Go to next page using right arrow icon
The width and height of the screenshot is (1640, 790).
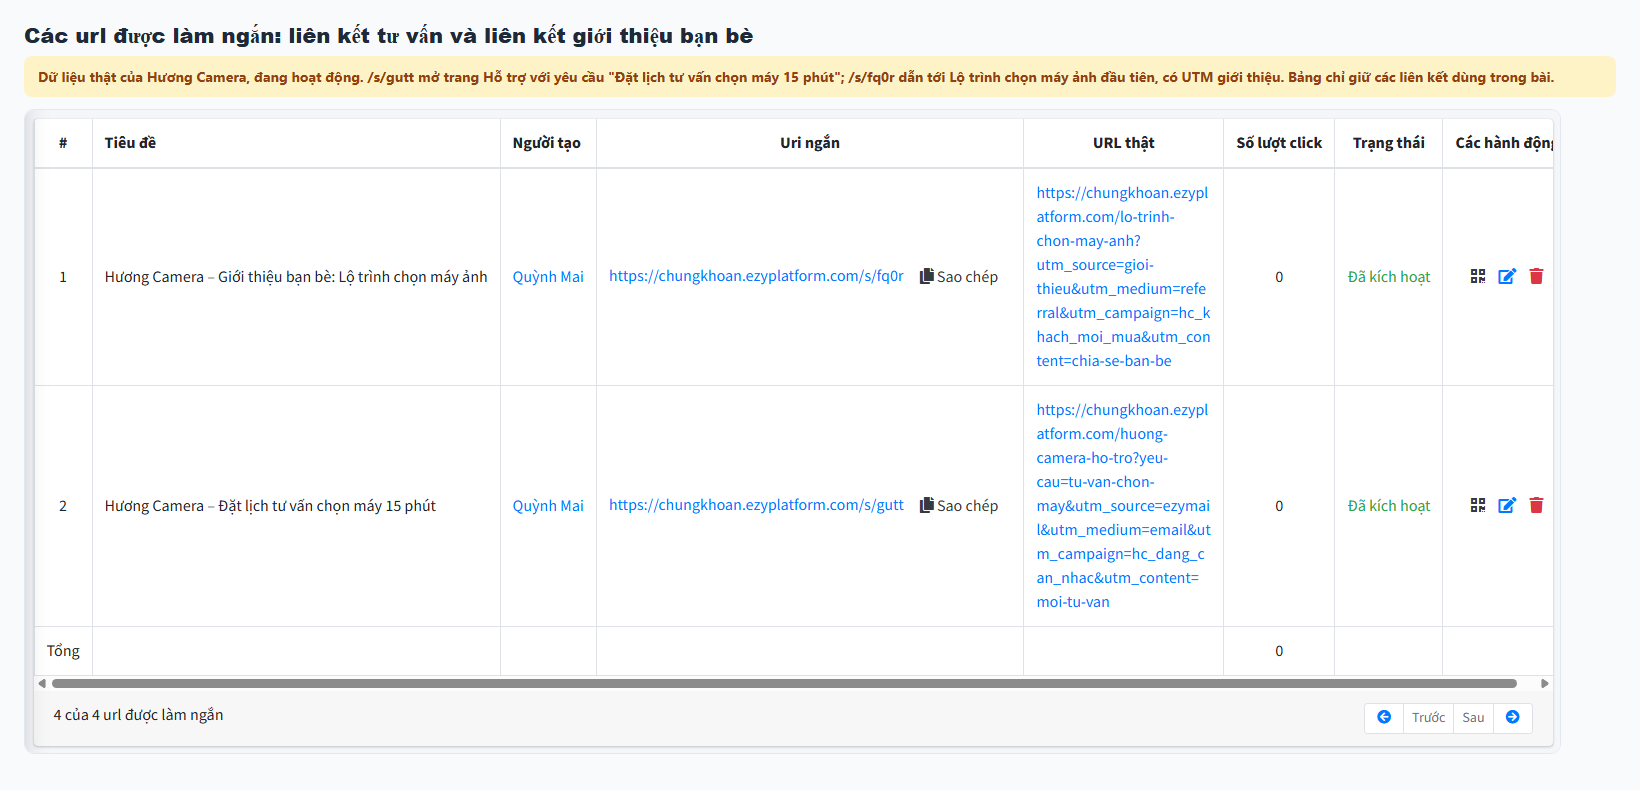pyautogui.click(x=1512, y=717)
